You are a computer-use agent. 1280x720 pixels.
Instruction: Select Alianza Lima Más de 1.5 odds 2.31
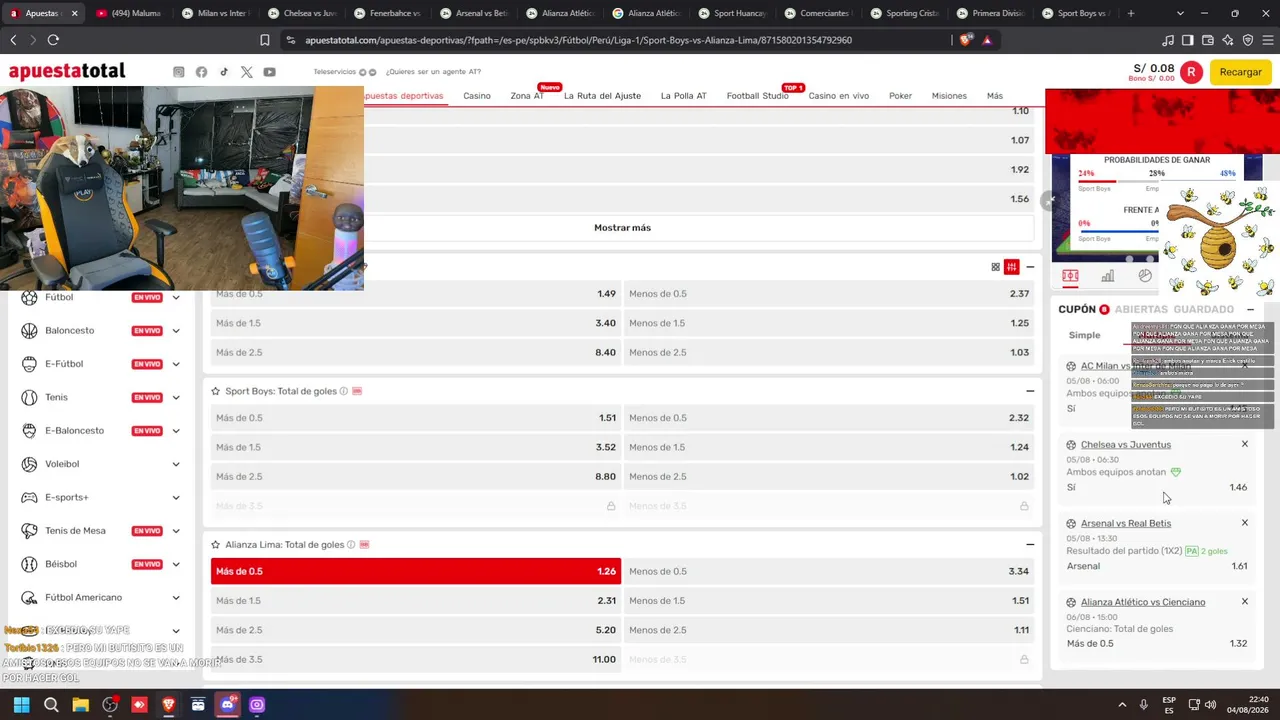pos(416,601)
